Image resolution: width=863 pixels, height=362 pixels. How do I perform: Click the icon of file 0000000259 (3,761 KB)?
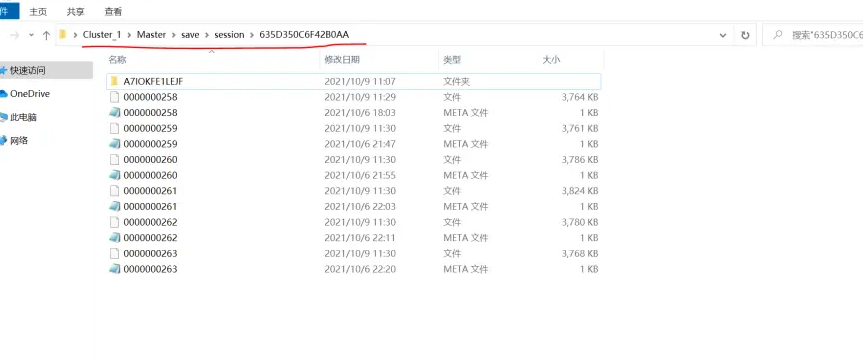[114, 128]
